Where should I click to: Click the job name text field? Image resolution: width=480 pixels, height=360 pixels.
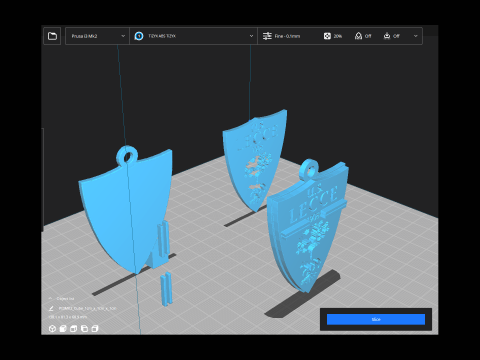tap(87, 309)
